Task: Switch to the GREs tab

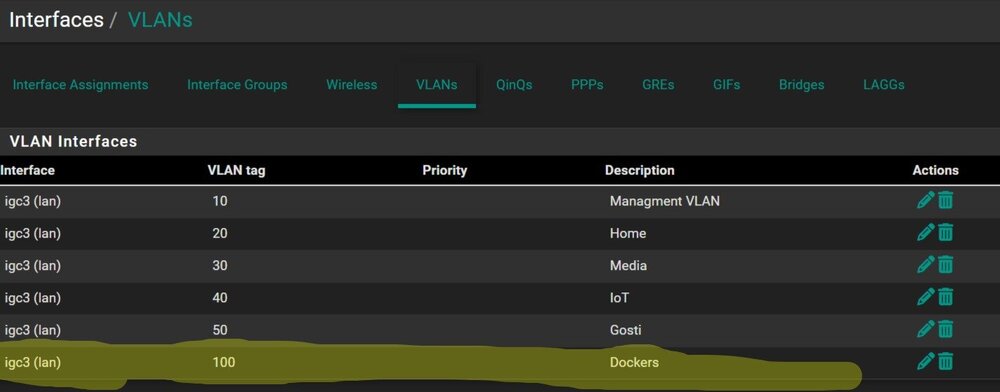Action: coord(658,85)
